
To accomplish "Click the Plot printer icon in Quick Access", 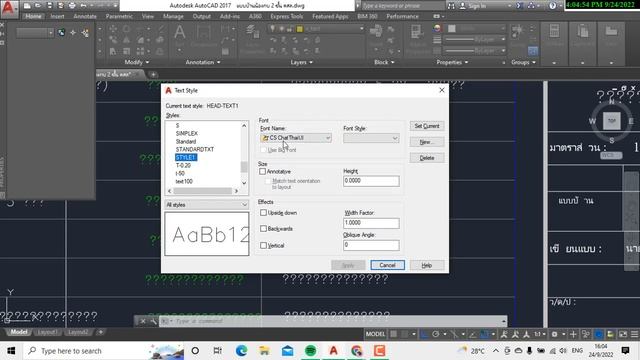I will (72, 6).
